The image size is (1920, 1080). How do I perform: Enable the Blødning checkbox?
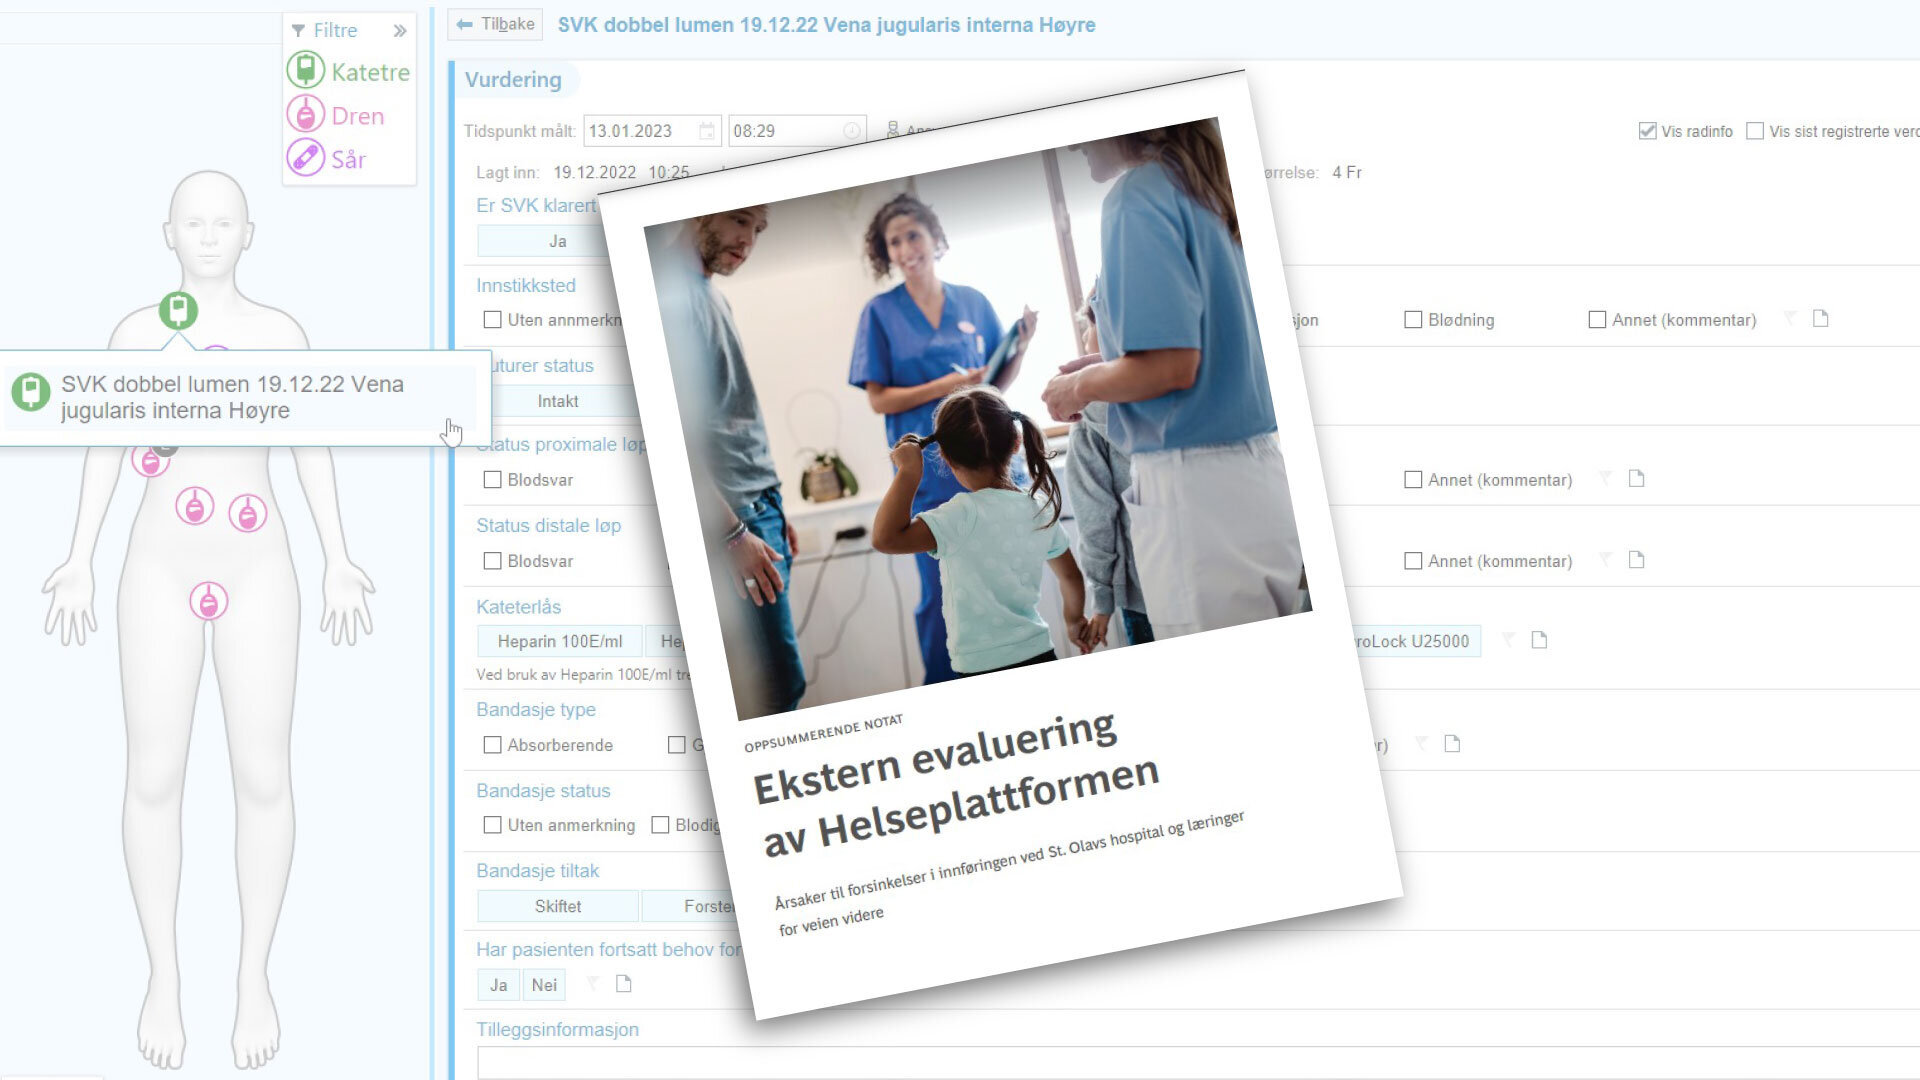point(1412,320)
